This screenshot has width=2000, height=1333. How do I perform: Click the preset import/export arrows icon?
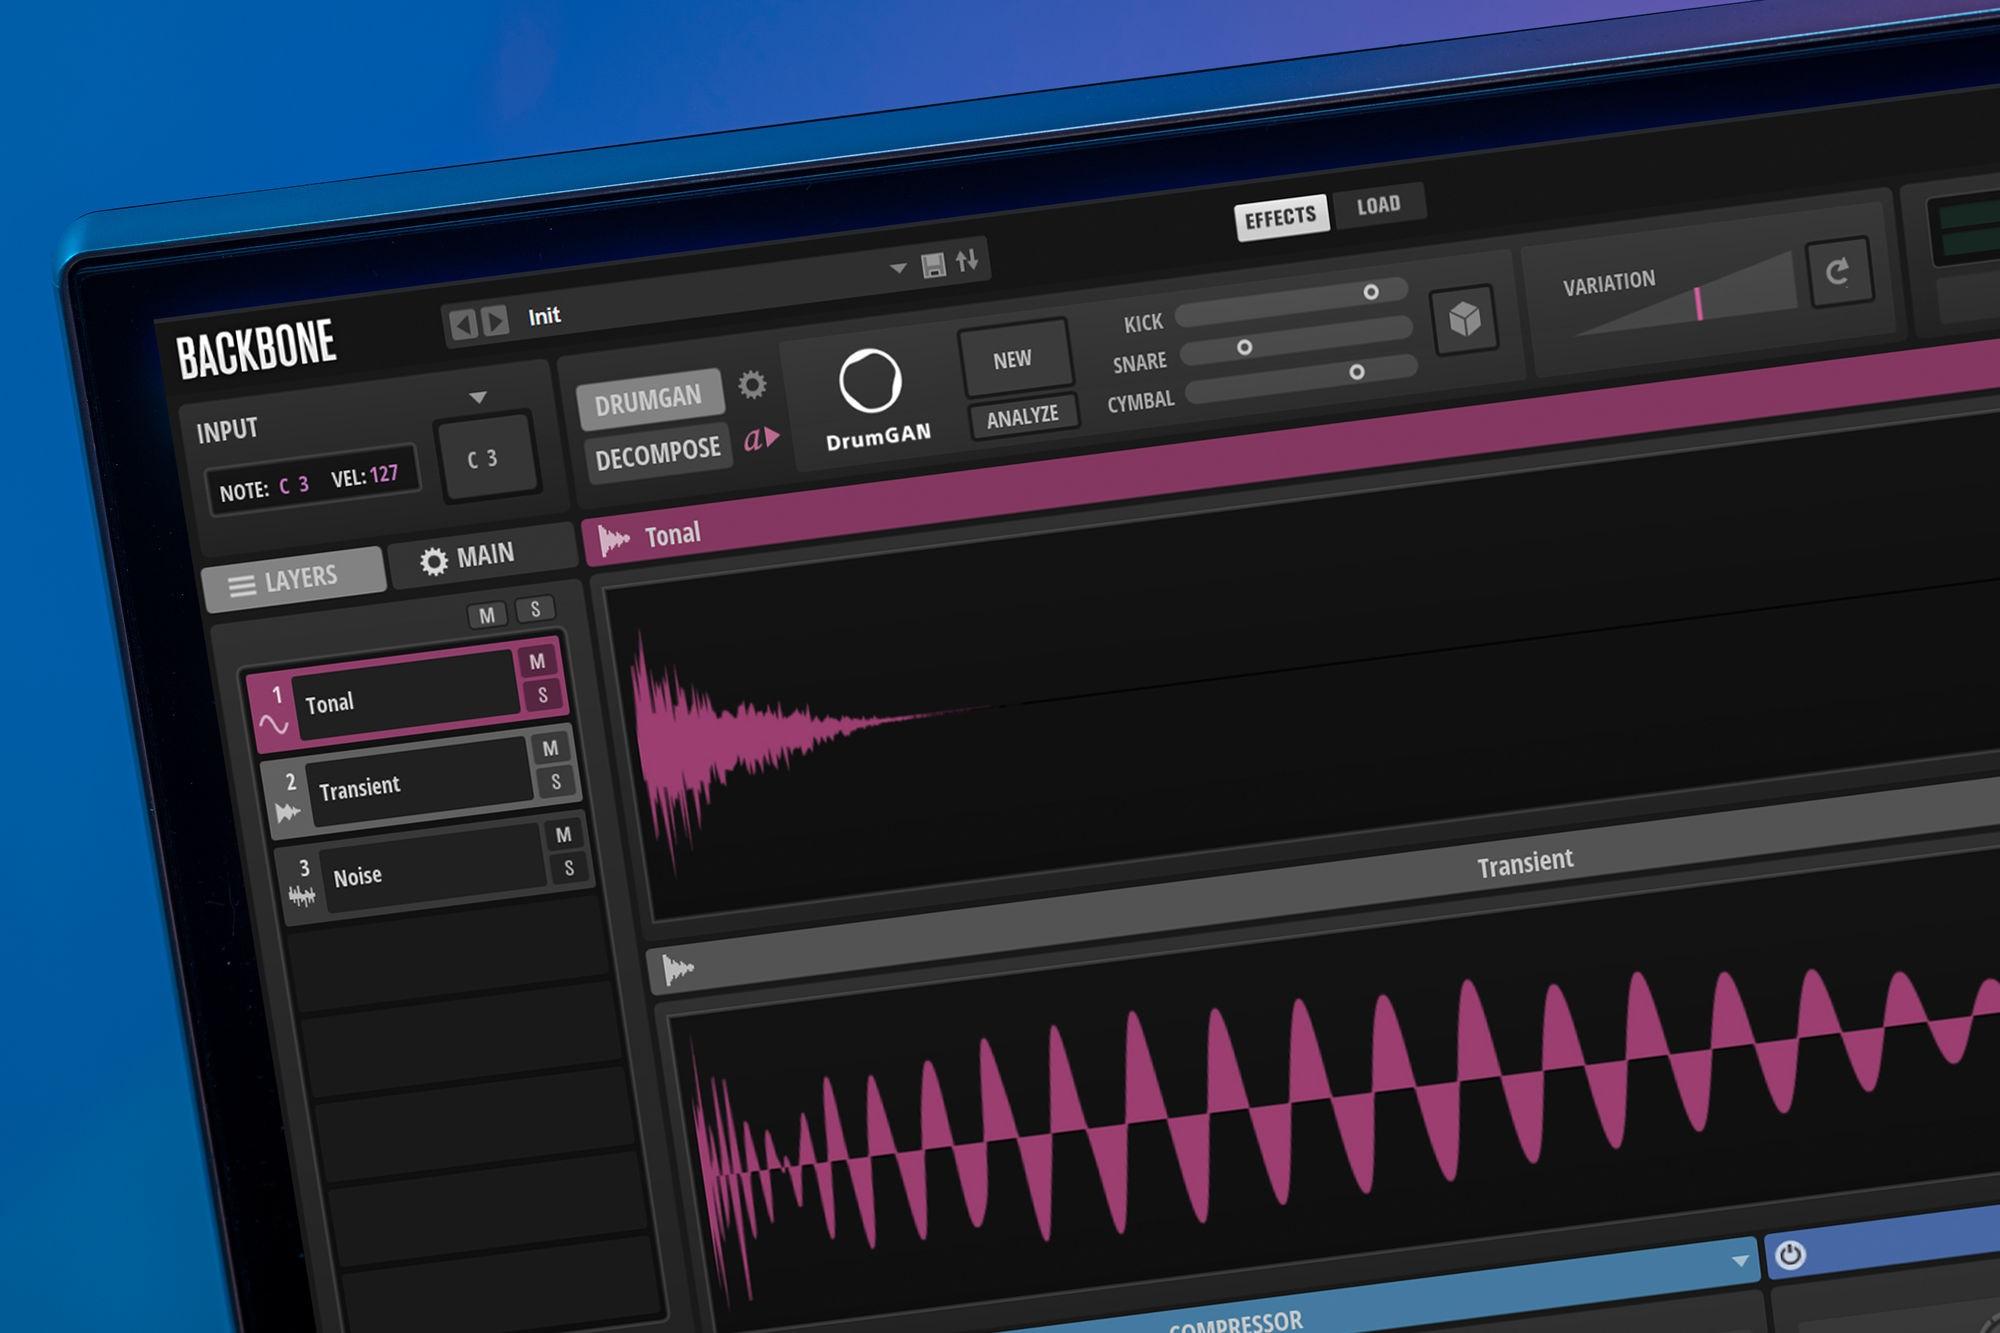pos(967,261)
